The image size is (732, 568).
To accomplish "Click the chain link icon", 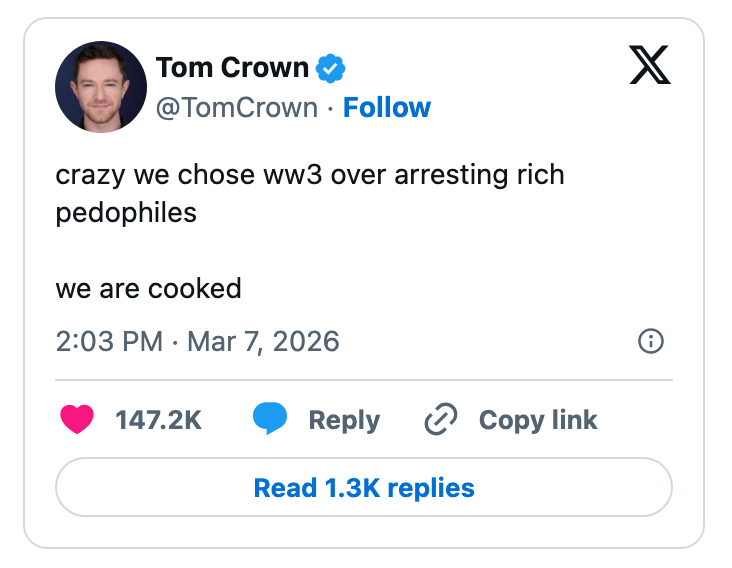I will 441,420.
